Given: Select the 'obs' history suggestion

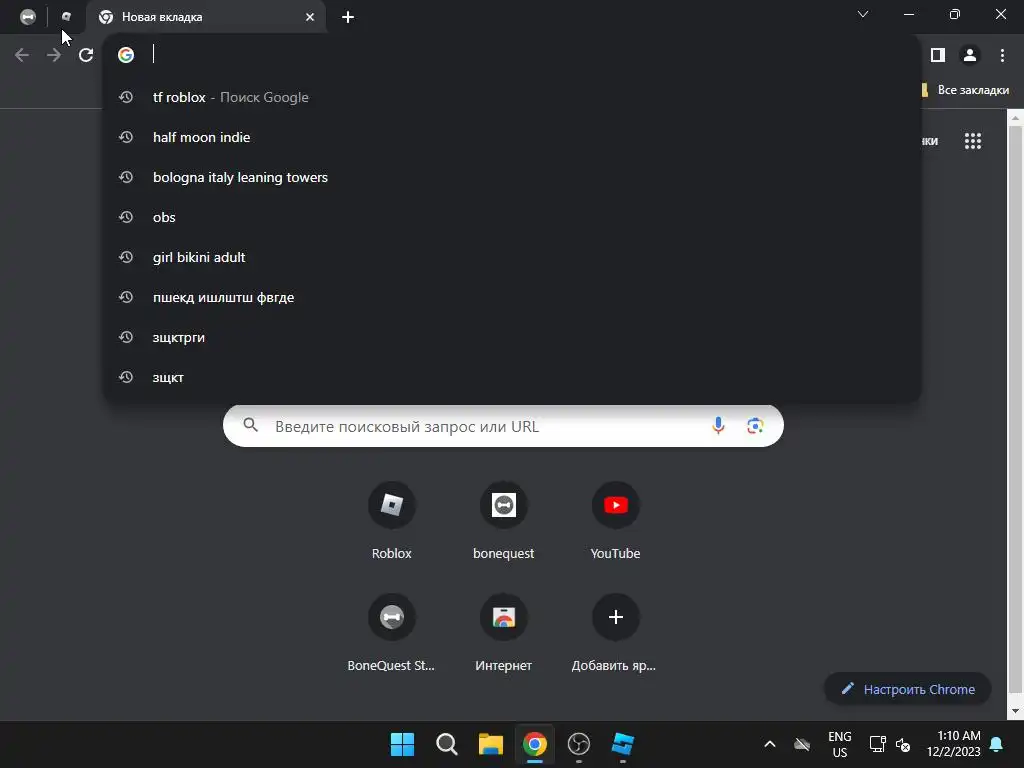Looking at the screenshot, I should pyautogui.click(x=512, y=217).
